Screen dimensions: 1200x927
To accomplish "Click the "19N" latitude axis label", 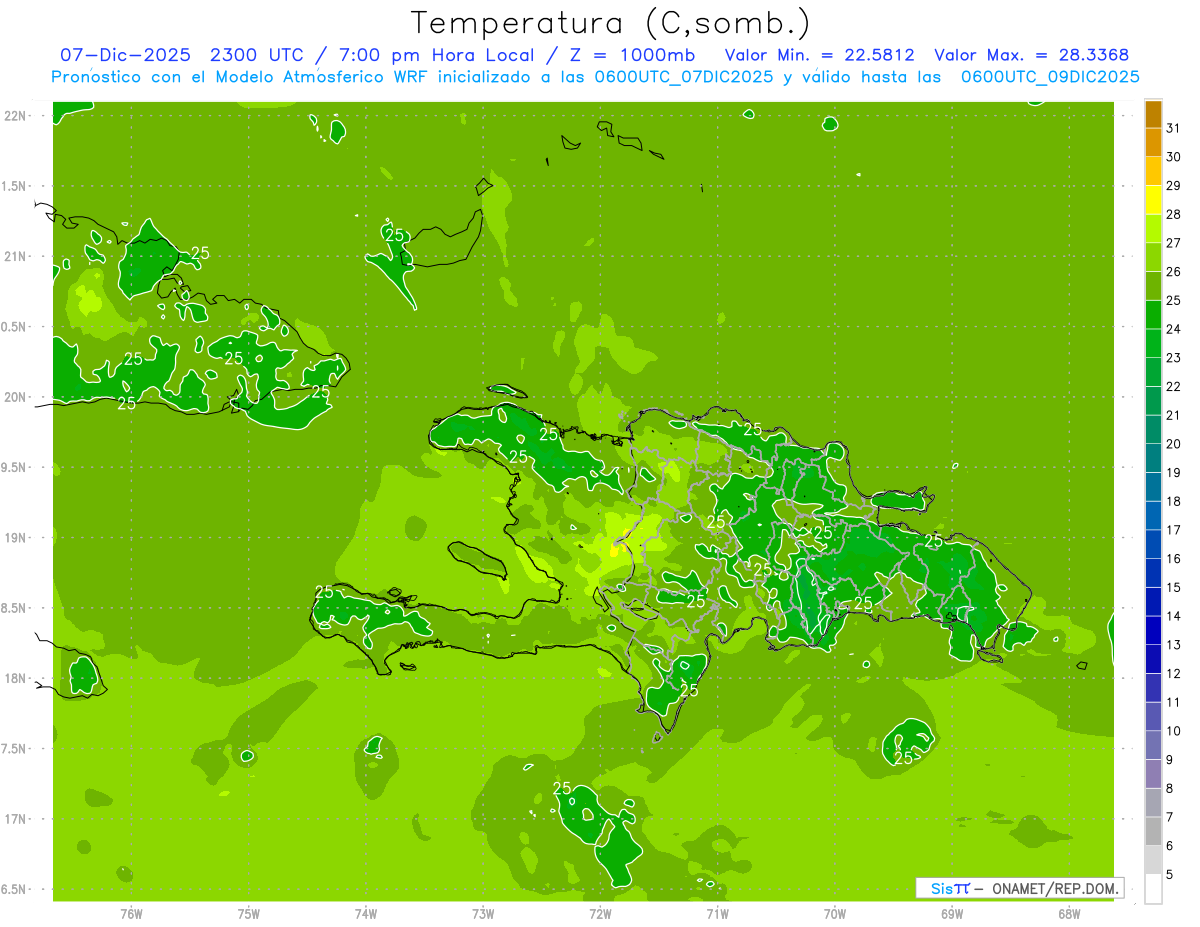I will (16, 538).
